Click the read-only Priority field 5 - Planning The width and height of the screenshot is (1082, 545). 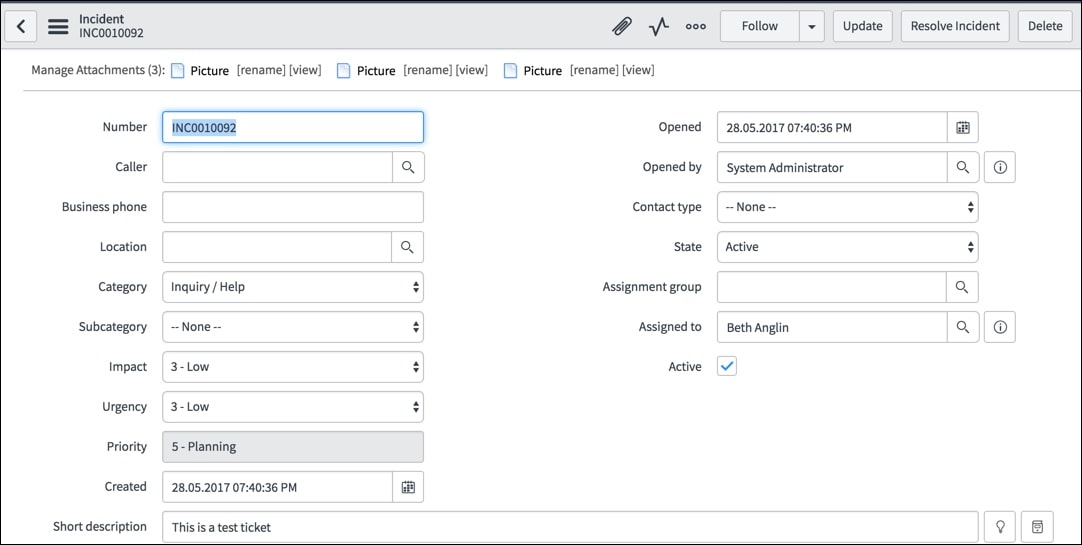[x=293, y=447]
